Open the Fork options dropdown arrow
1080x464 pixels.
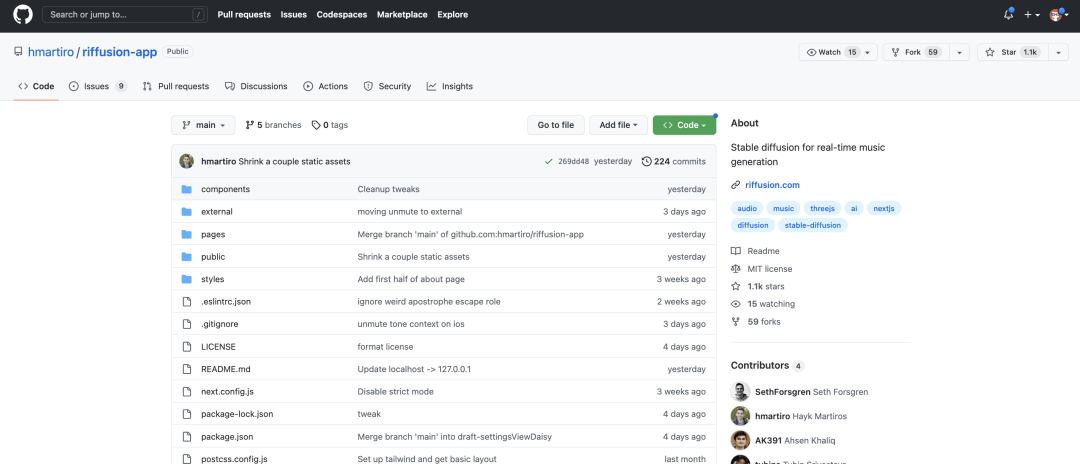coord(959,52)
